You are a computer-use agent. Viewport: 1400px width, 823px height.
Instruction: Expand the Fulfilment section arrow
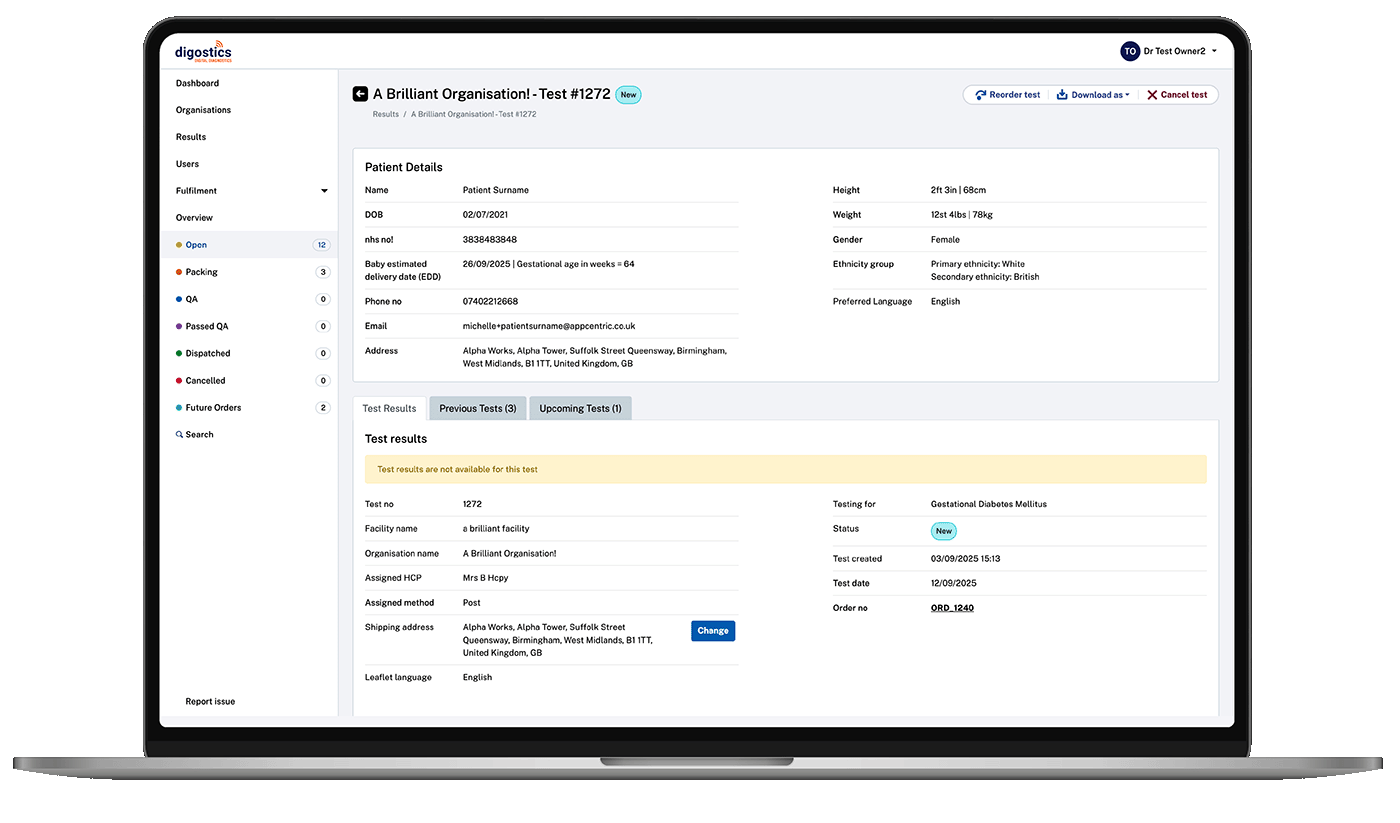coord(324,191)
